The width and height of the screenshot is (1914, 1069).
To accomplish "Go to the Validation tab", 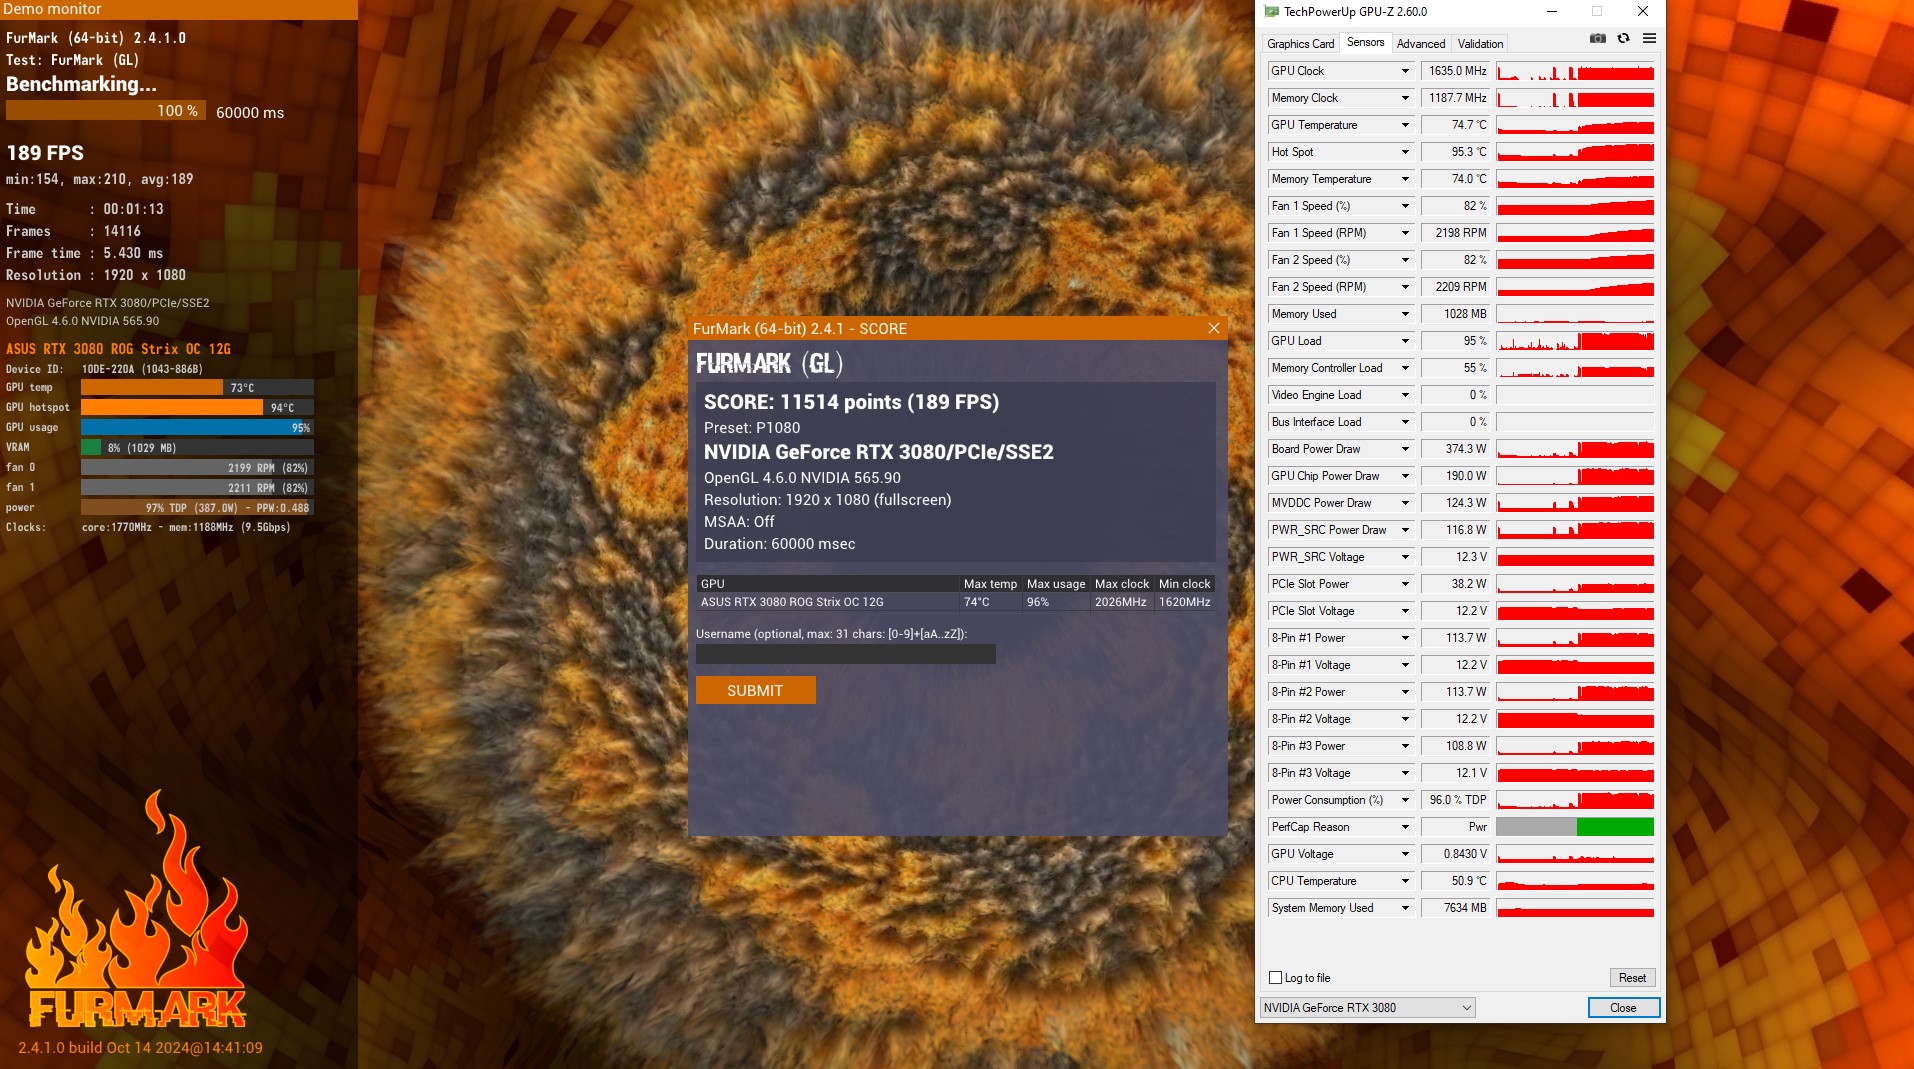I will click(1480, 44).
